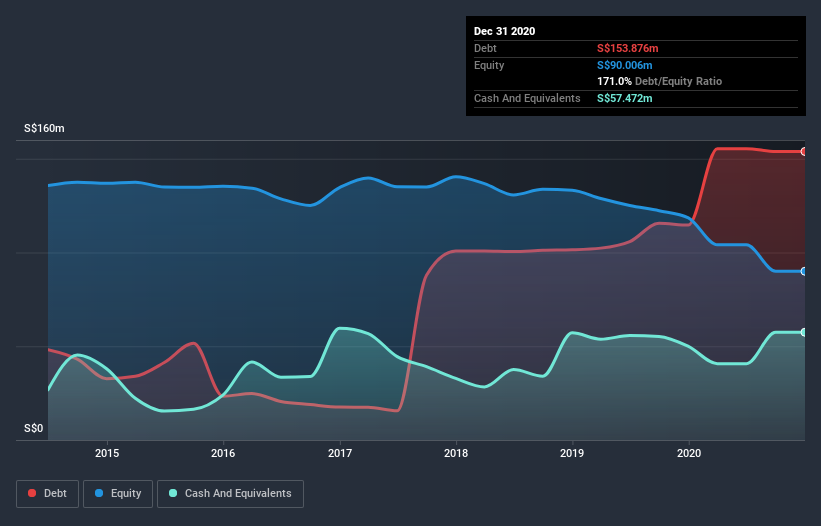Click the Equity label in the tooltip

489,65
